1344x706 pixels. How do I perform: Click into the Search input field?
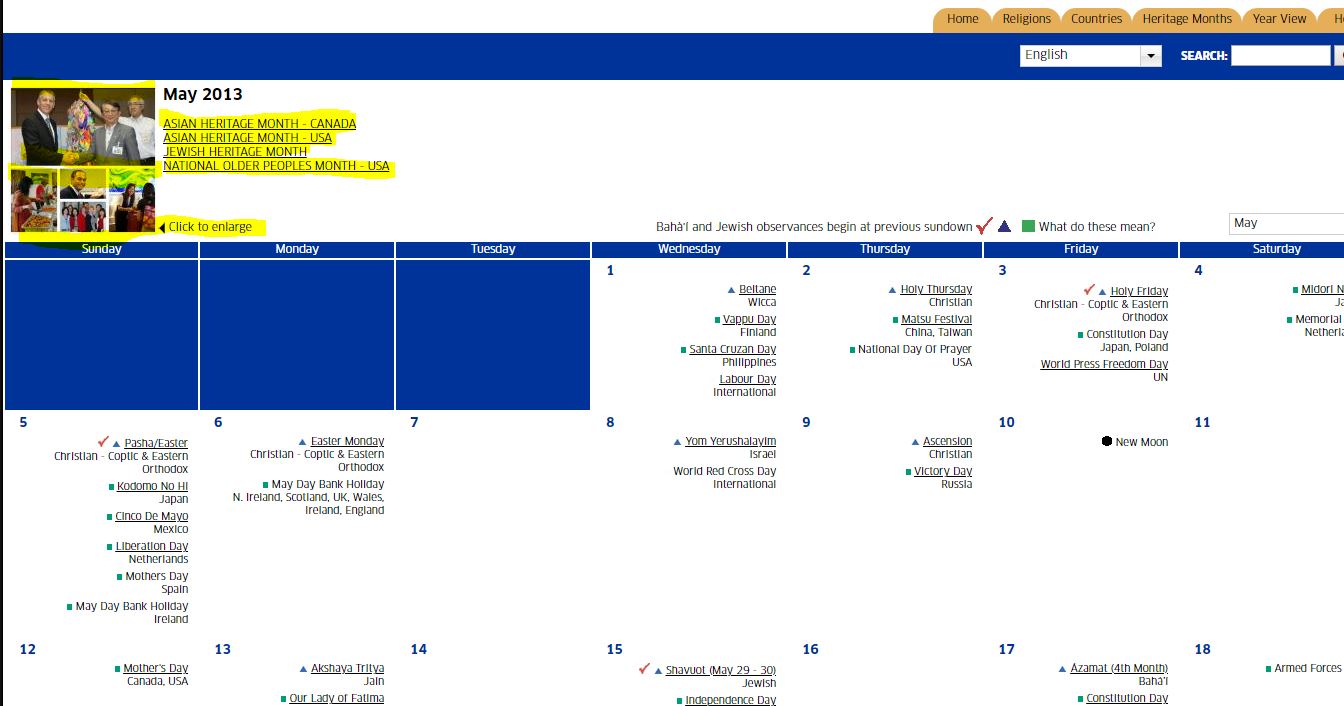pyautogui.click(x=1280, y=56)
